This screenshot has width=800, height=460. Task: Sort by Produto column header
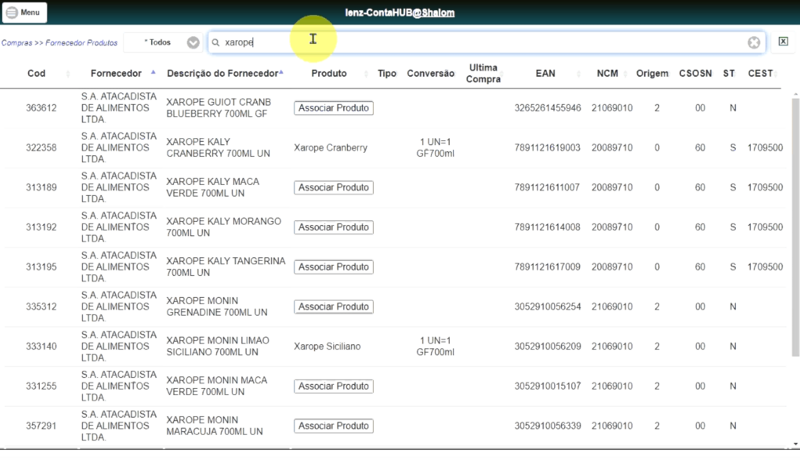(329, 73)
